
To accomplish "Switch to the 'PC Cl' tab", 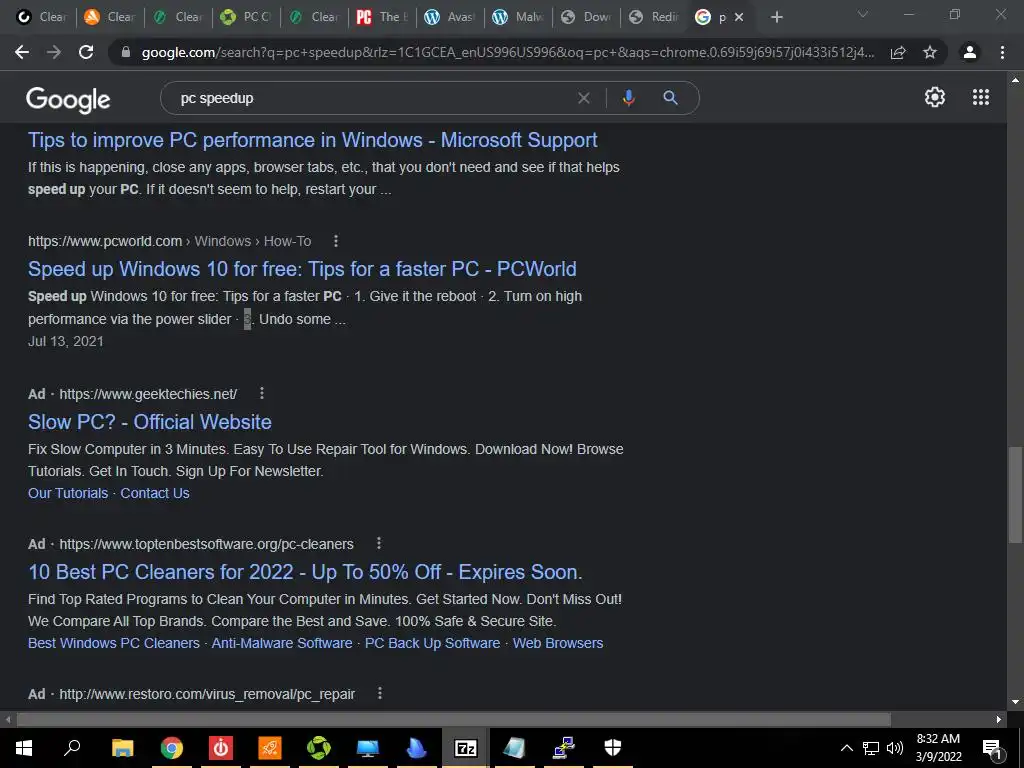I will point(246,17).
